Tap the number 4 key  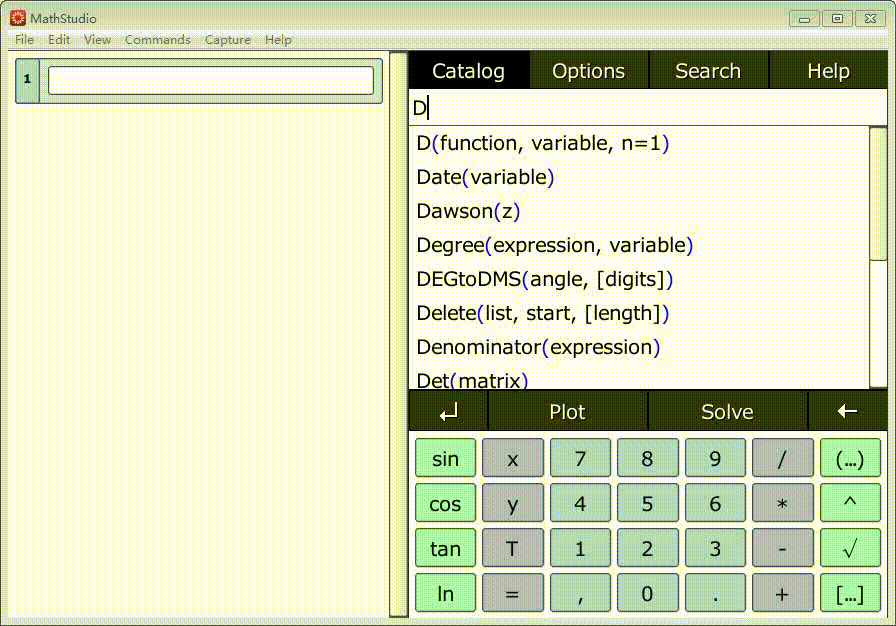(x=580, y=503)
